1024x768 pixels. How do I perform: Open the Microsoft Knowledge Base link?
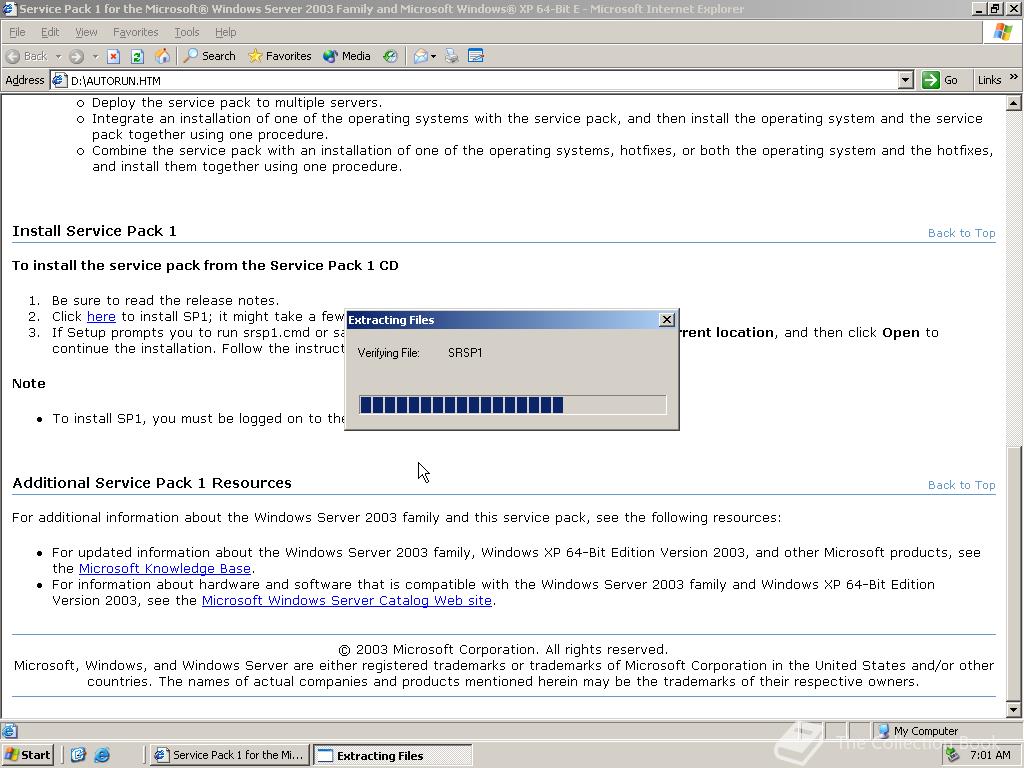pos(165,569)
